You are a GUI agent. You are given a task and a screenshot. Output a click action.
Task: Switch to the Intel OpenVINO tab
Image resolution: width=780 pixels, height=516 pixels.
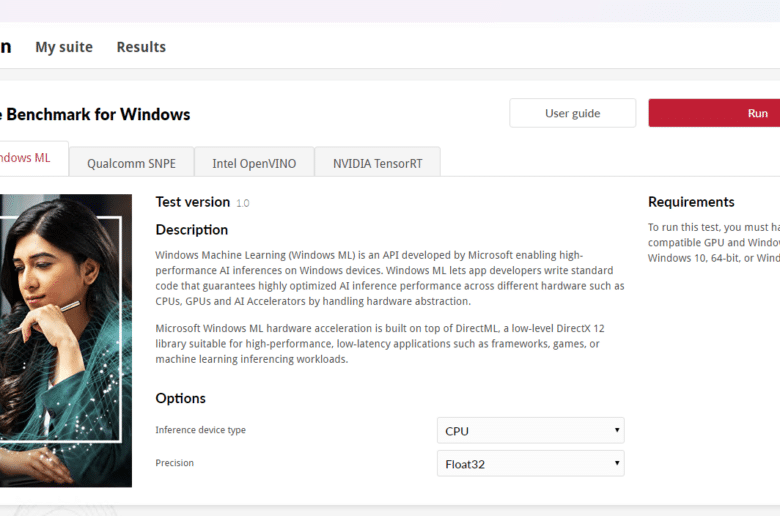(x=254, y=162)
